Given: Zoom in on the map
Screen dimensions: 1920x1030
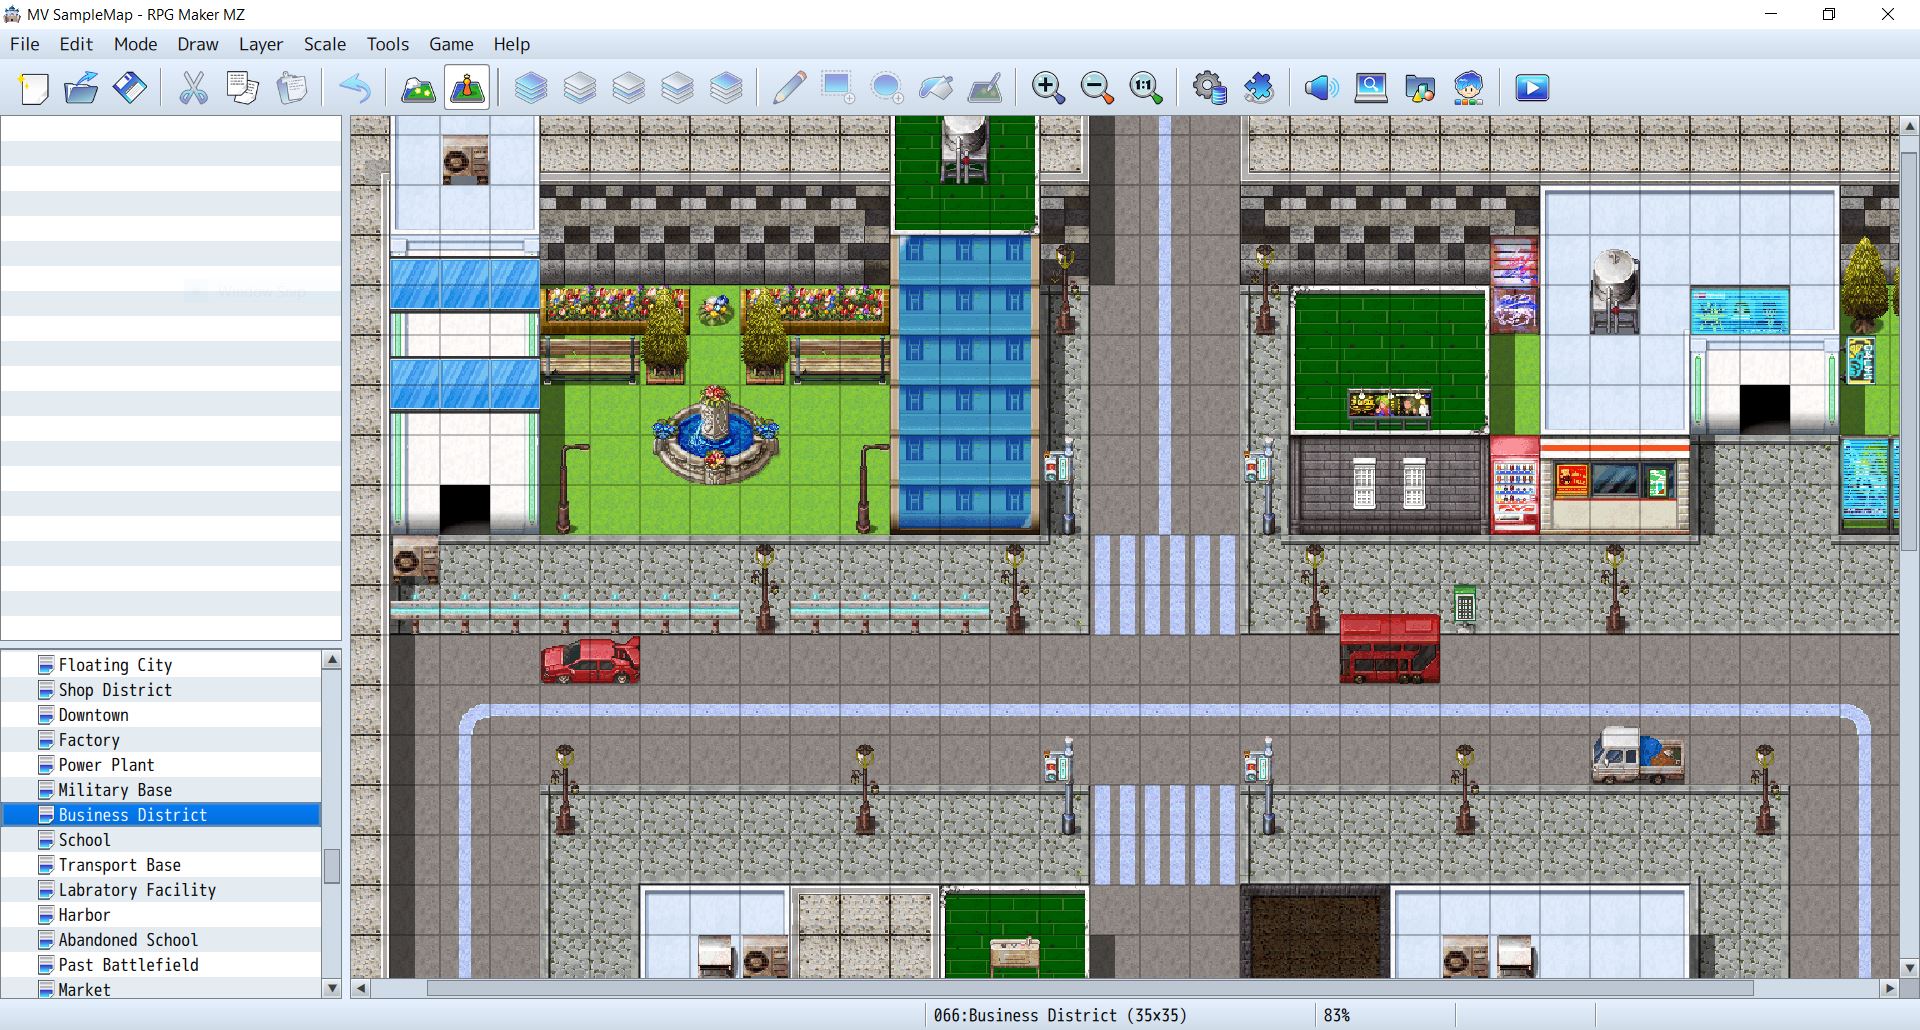Looking at the screenshot, I should [1048, 88].
